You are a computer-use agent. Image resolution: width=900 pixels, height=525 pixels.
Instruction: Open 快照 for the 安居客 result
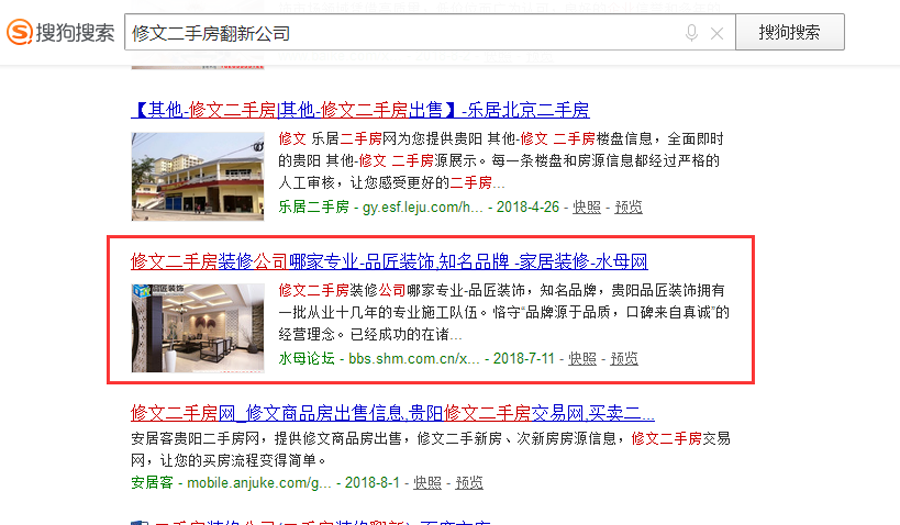[428, 483]
